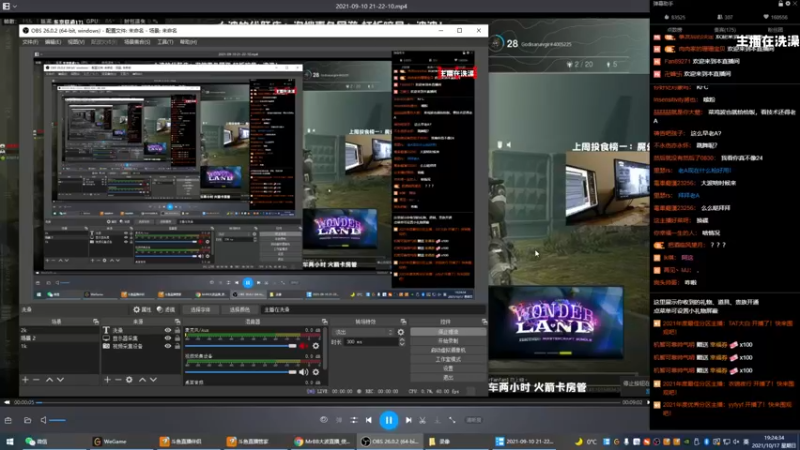The width and height of the screenshot is (800, 450).
Task: Unmute the muted red speaker for microphone/Aux
Action: [304, 346]
